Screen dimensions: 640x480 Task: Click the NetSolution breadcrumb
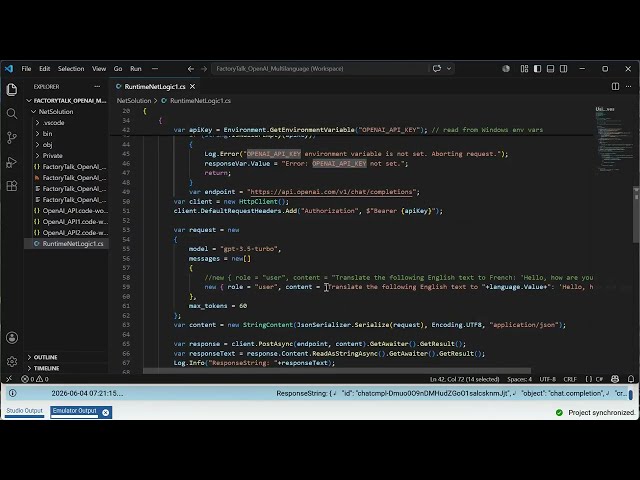pyautogui.click(x=134, y=100)
